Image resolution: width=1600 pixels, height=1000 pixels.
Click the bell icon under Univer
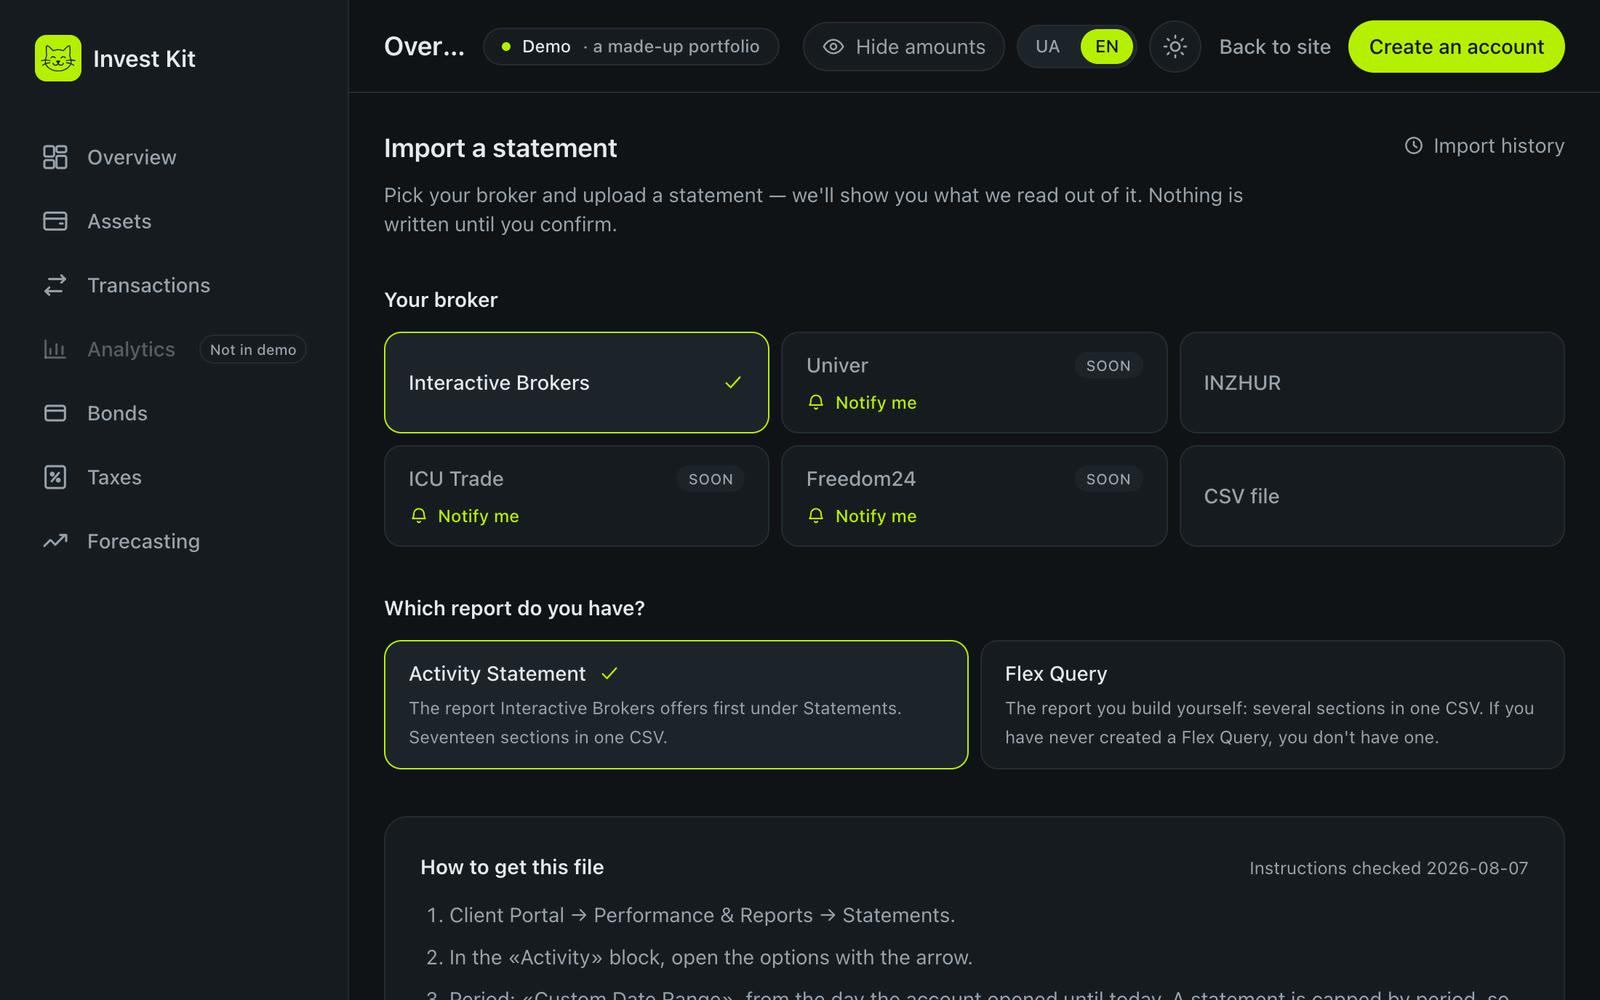(816, 402)
